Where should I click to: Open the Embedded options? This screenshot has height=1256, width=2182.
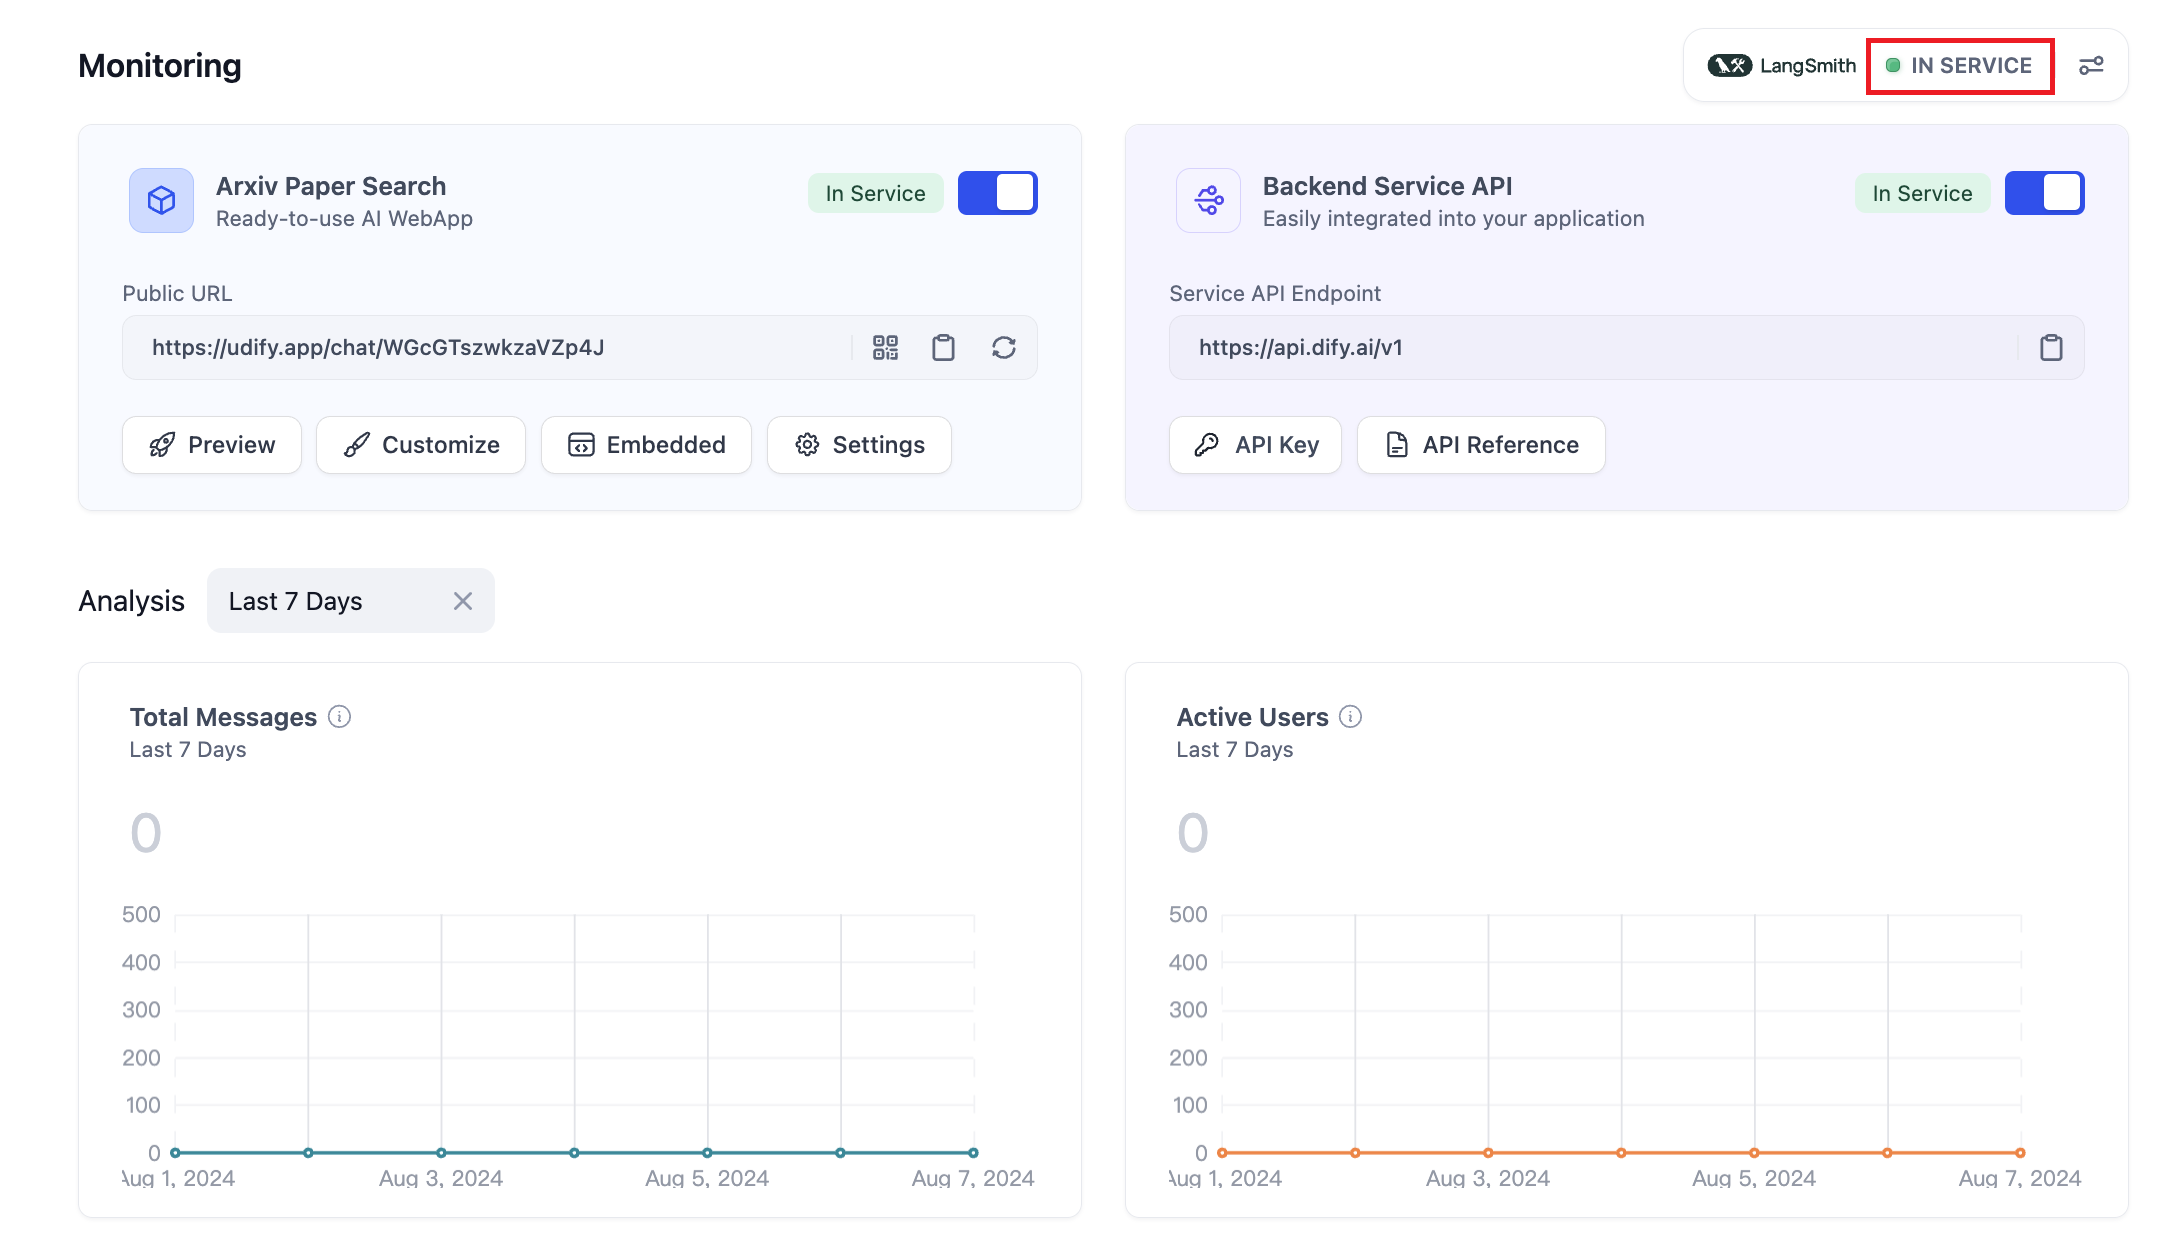(x=646, y=445)
